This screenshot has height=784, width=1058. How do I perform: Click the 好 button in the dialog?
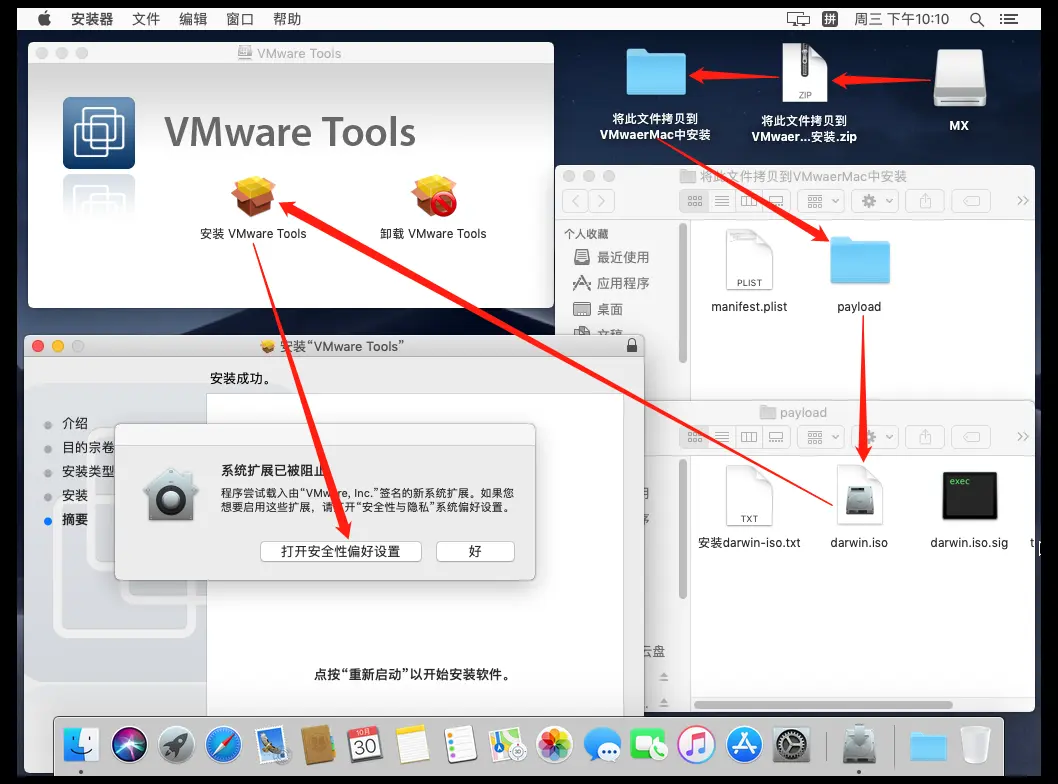coord(475,551)
